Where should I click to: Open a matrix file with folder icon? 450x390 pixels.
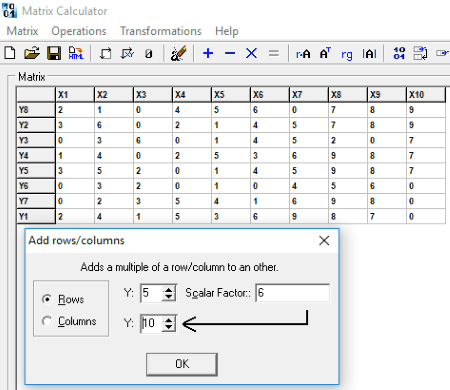pyautogui.click(x=32, y=53)
